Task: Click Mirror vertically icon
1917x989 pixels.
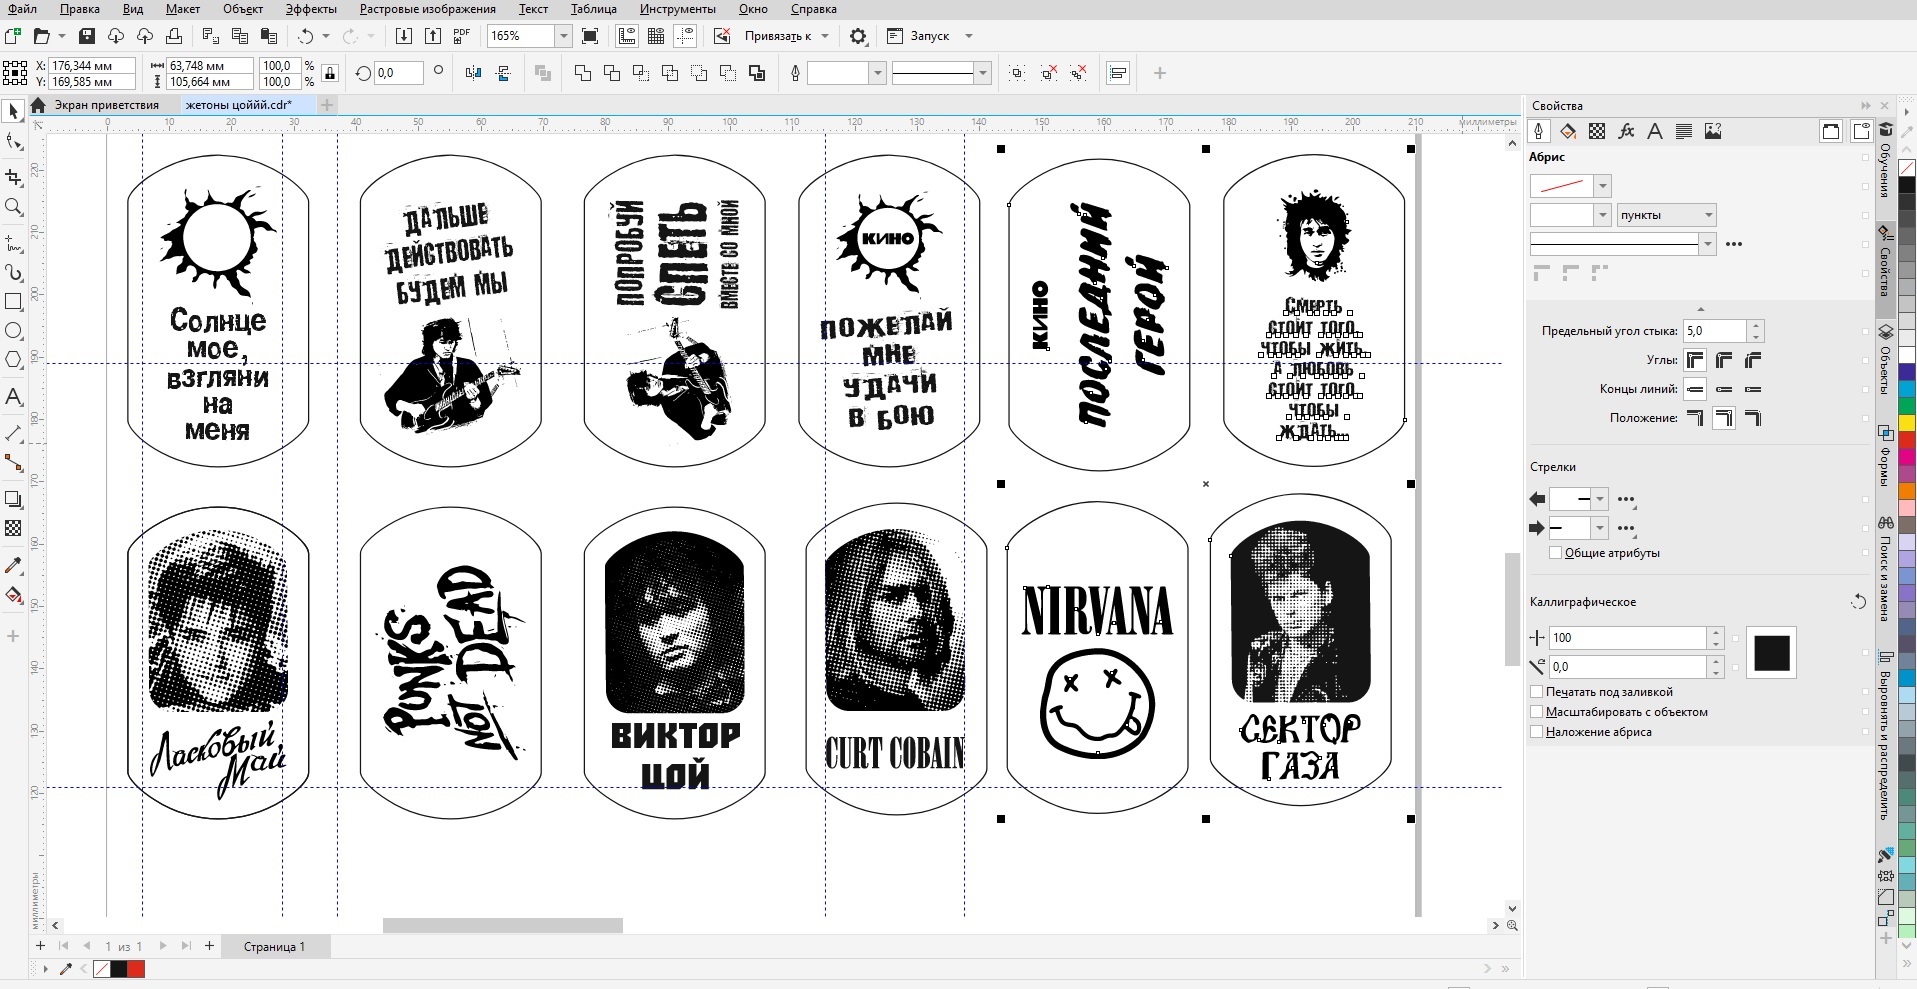Action: 503,73
